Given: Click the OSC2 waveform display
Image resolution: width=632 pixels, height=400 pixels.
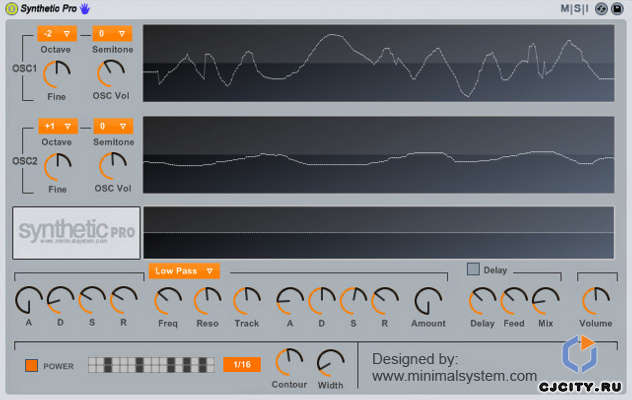Looking at the screenshot, I should 378,155.
